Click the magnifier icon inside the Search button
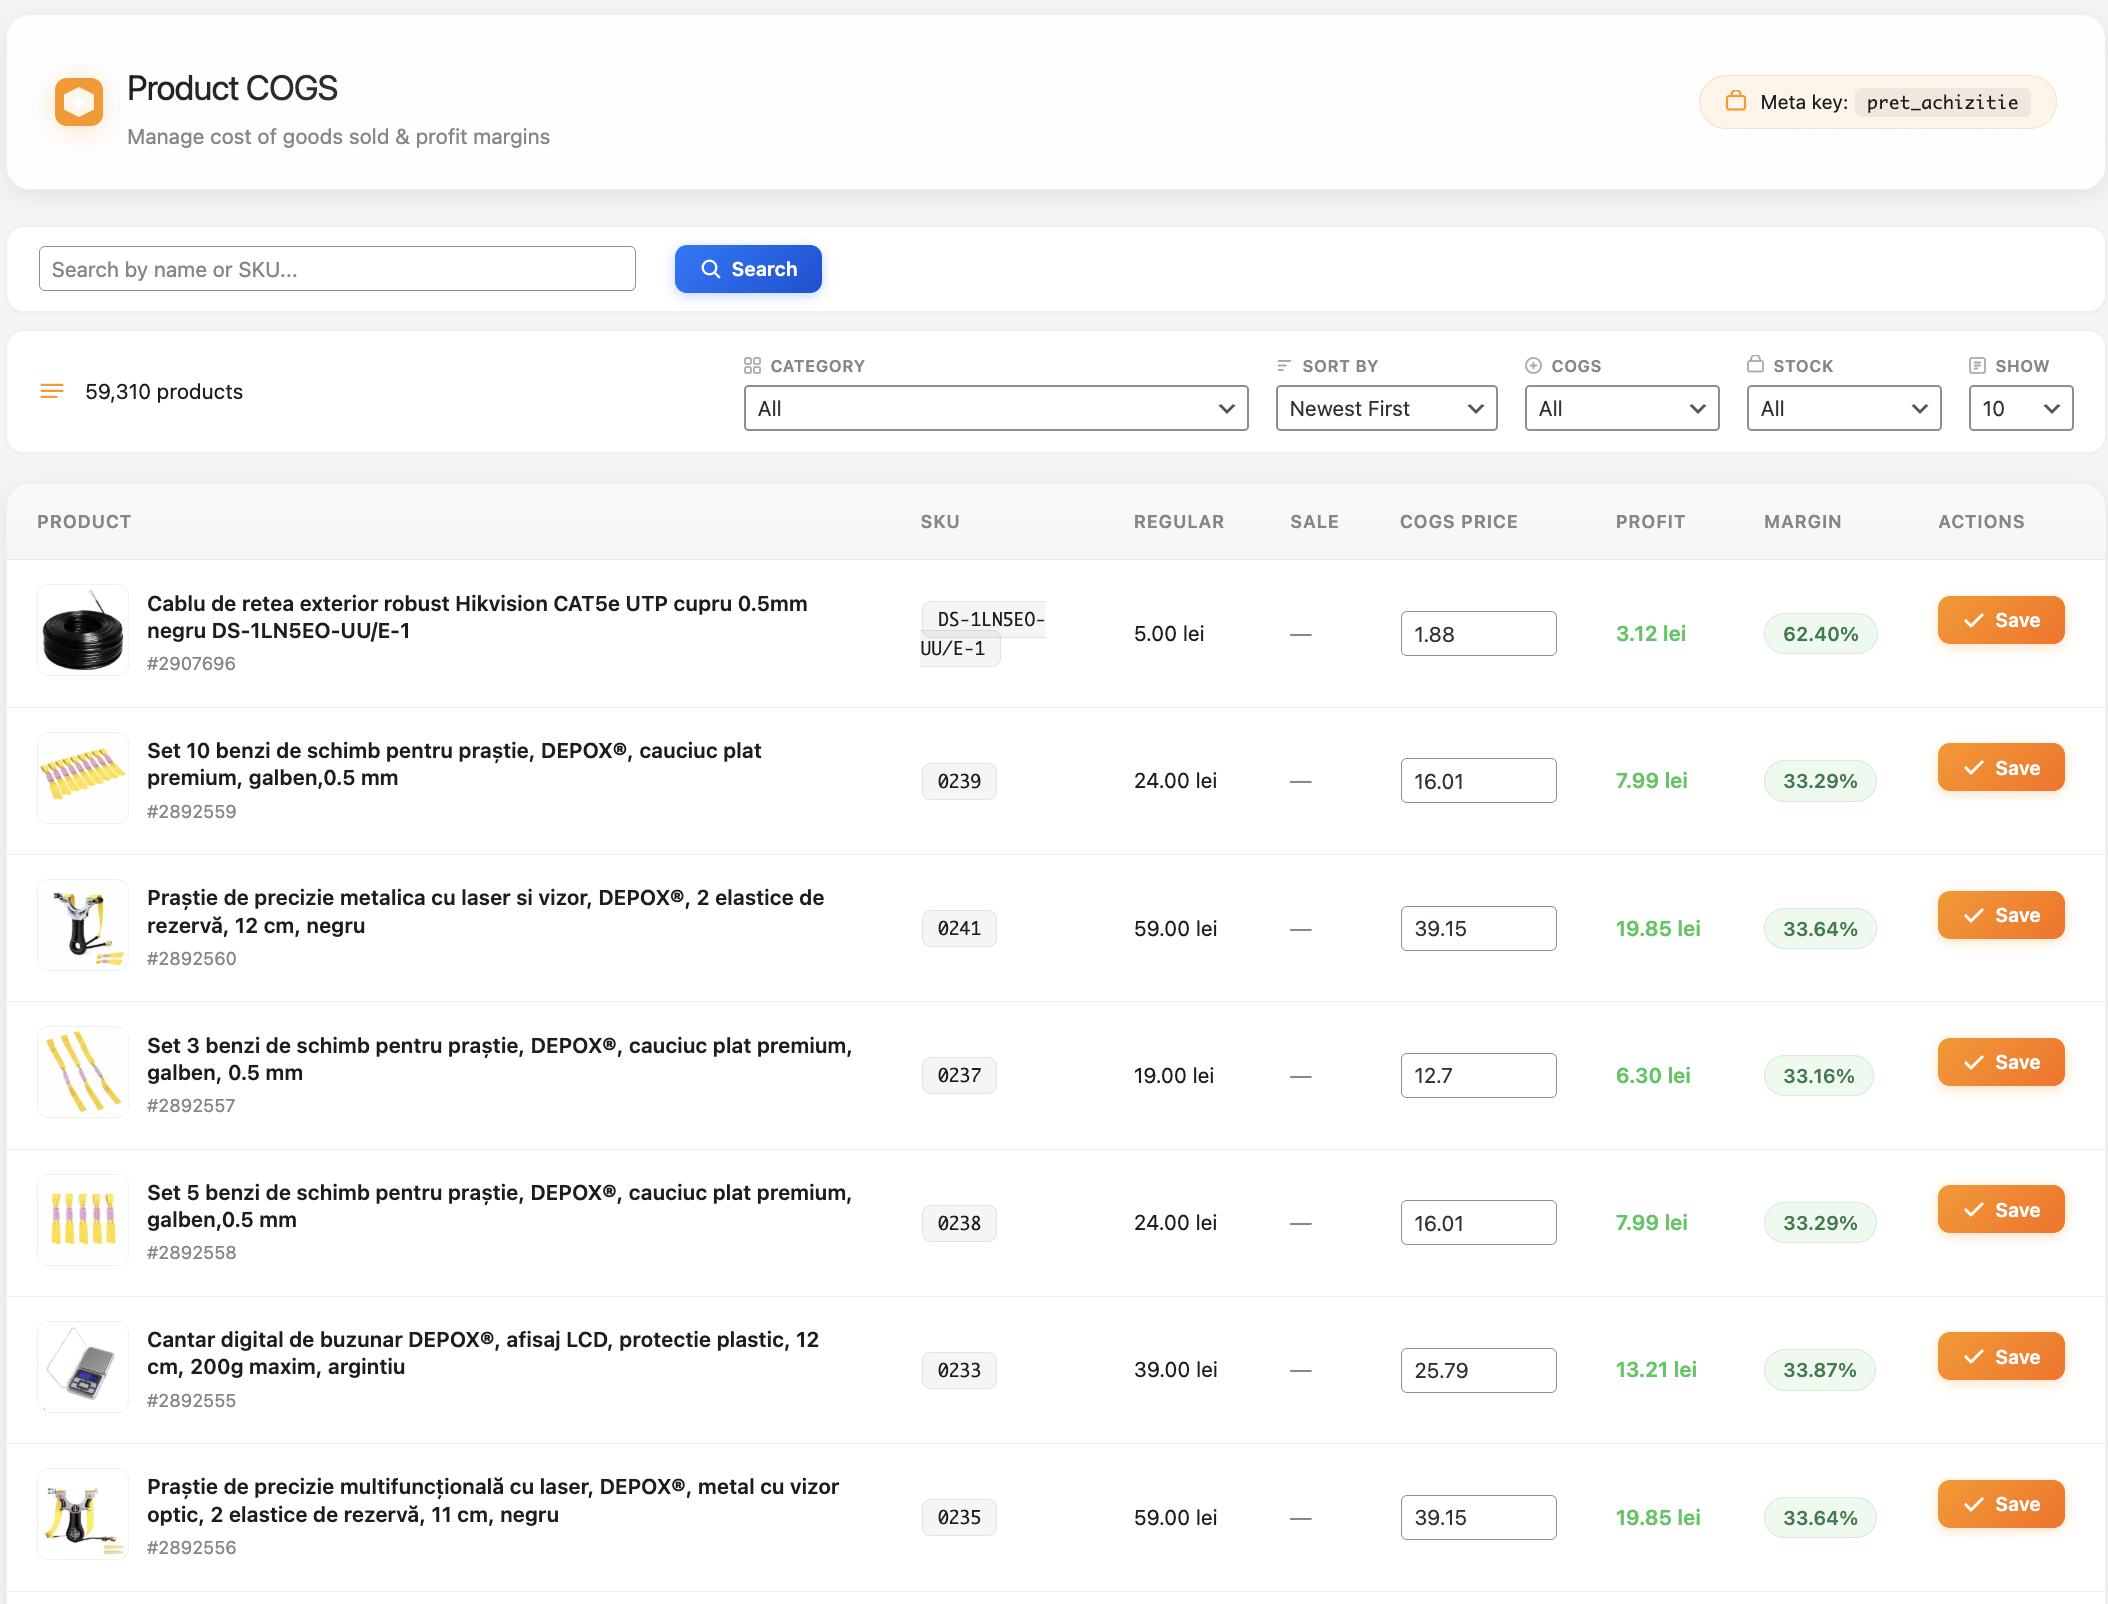This screenshot has width=2108, height=1604. (x=711, y=269)
